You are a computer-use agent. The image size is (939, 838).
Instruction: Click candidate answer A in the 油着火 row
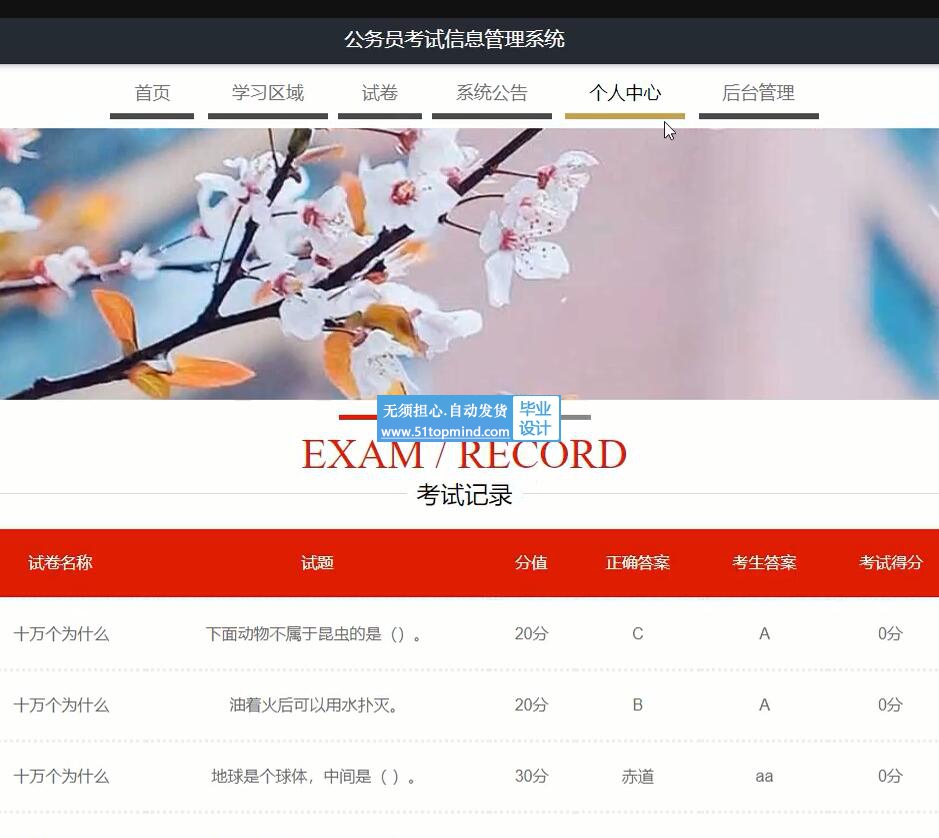pyautogui.click(x=764, y=705)
